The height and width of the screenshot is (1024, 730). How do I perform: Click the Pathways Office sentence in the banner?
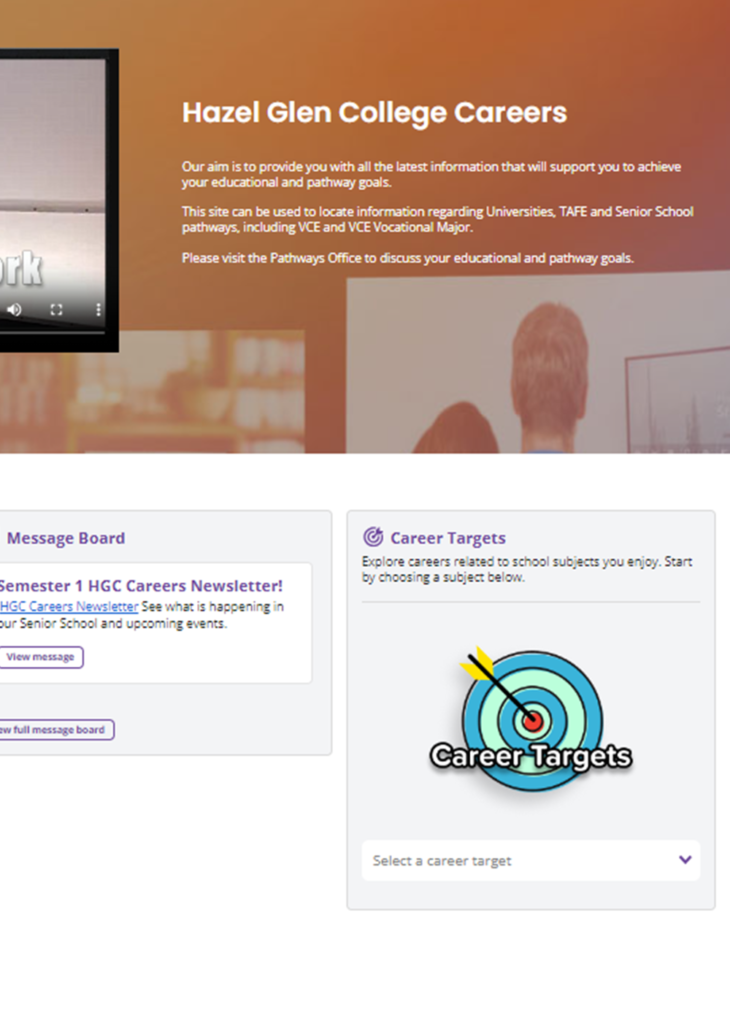click(x=407, y=258)
